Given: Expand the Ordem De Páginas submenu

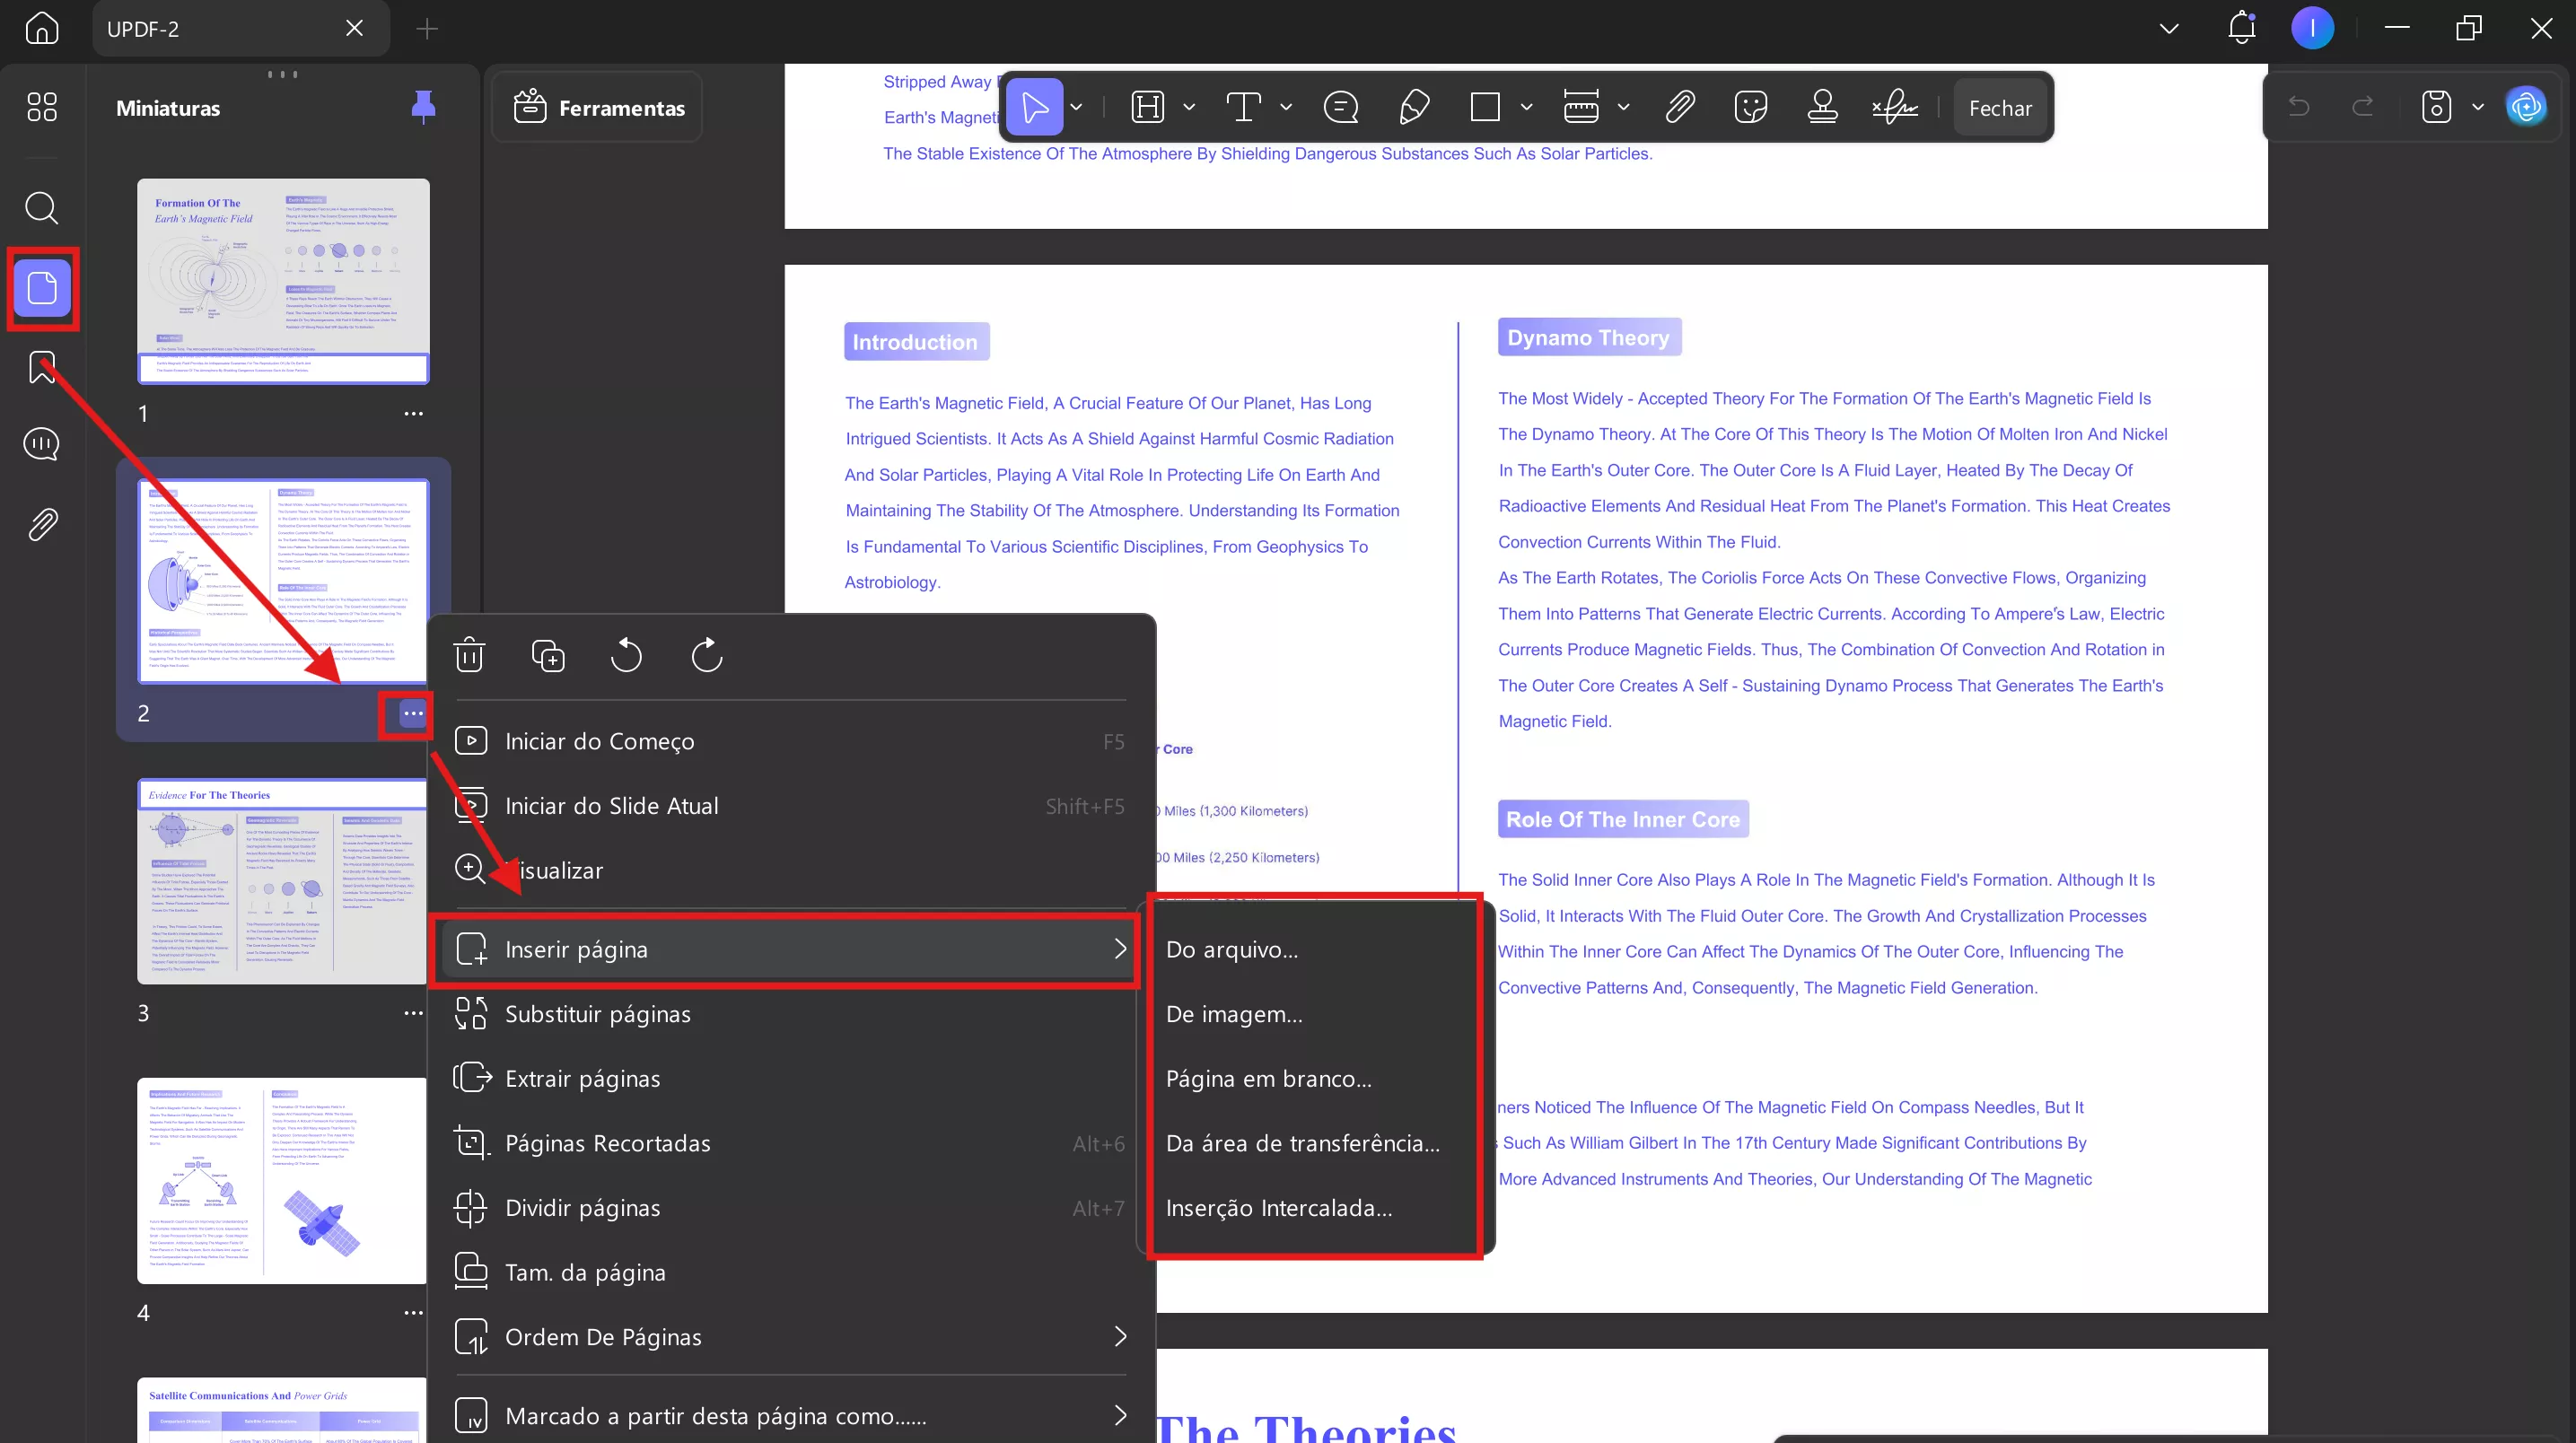Looking at the screenshot, I should pyautogui.click(x=1120, y=1336).
